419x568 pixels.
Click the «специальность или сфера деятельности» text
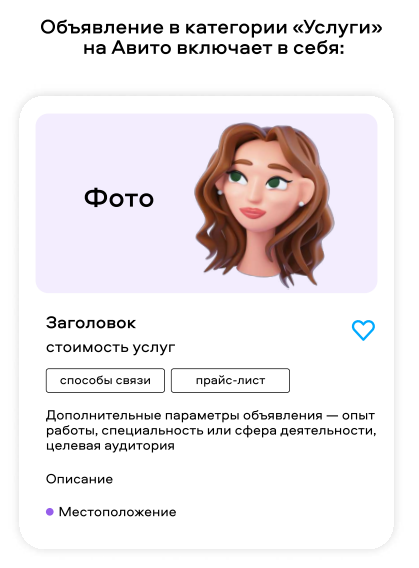[x=238, y=431]
